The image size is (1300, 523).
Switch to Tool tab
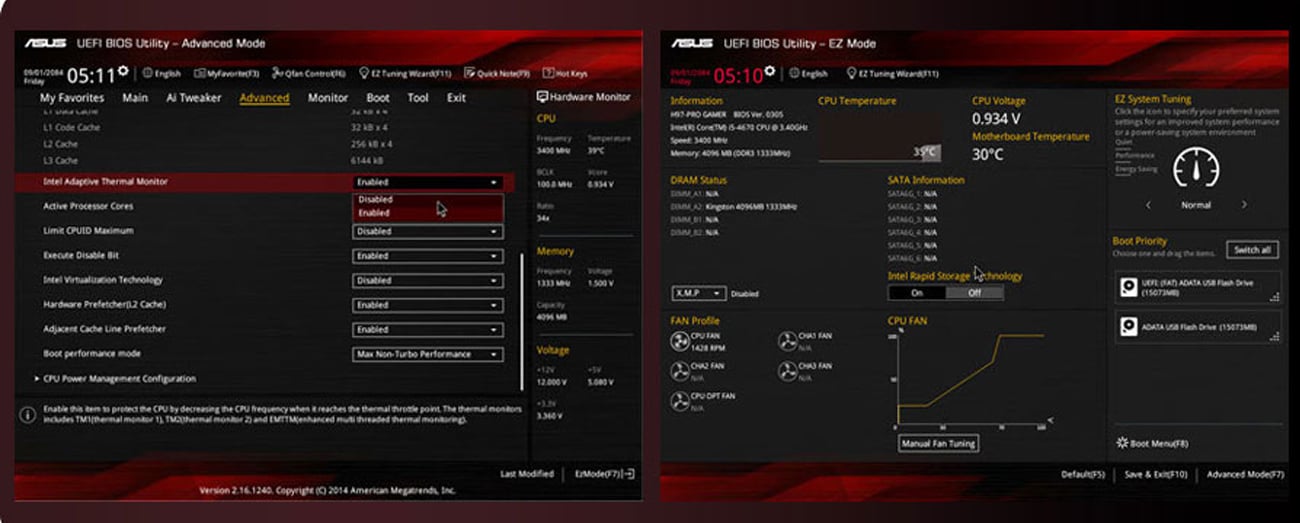coord(418,98)
